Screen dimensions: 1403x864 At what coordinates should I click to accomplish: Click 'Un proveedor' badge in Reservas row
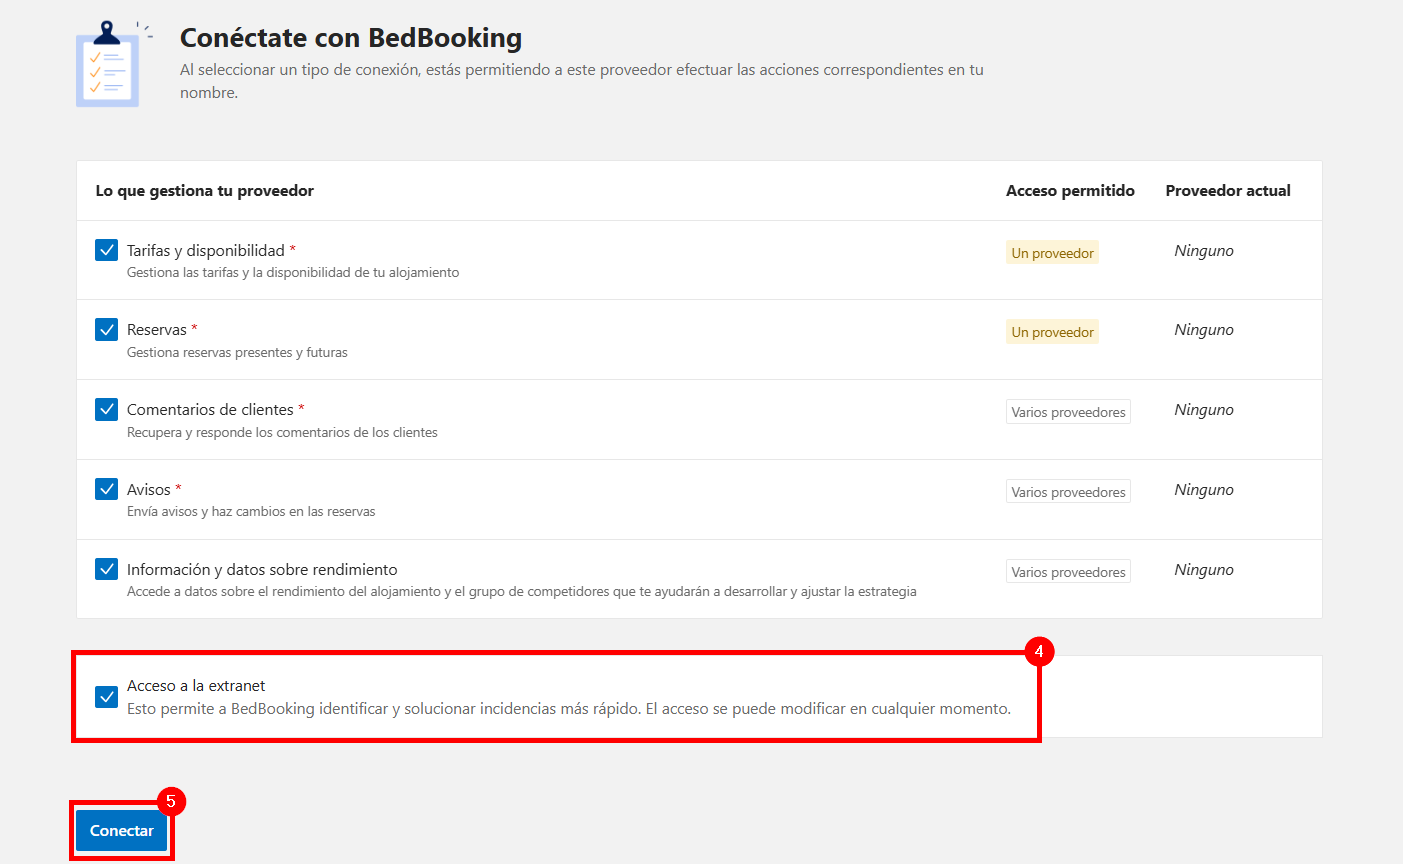[1052, 332]
